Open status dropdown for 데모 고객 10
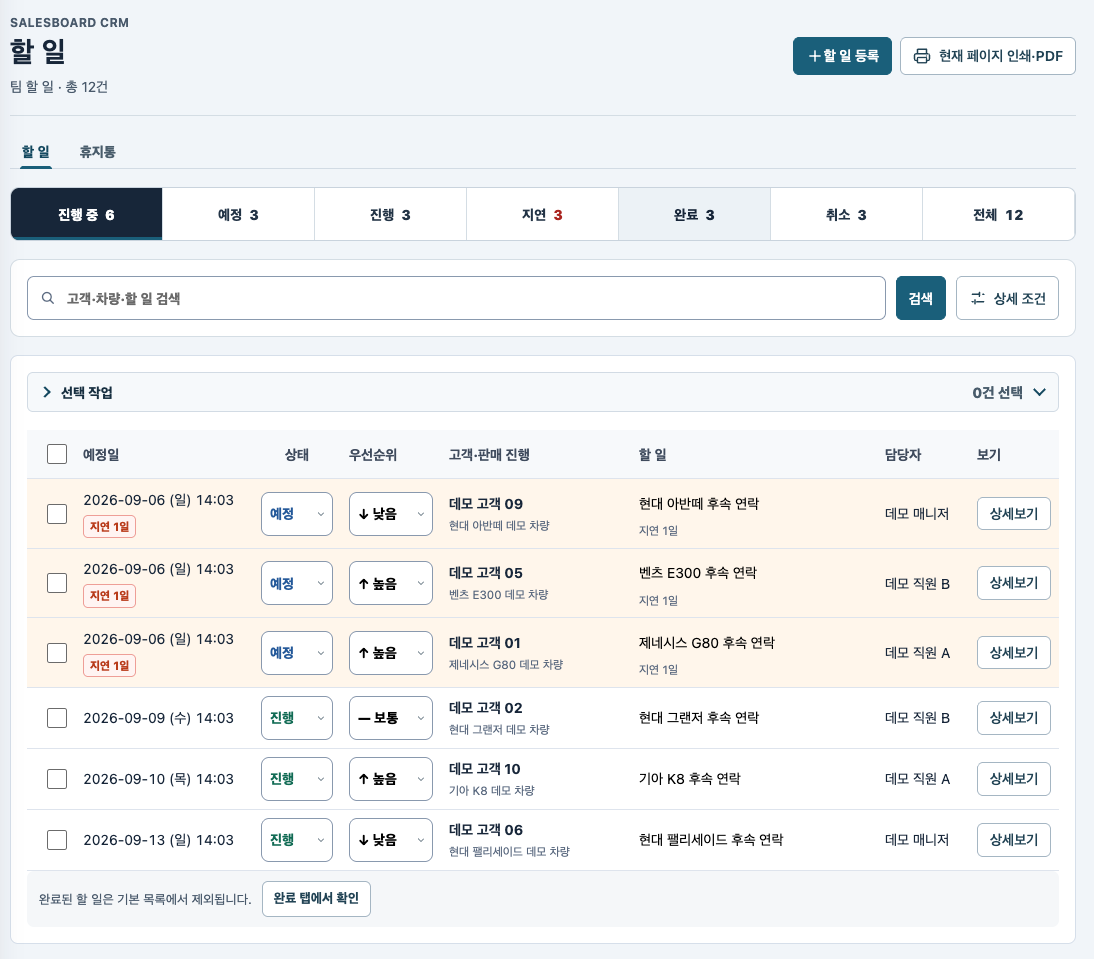Viewport: 1094px width, 959px height. pos(297,779)
